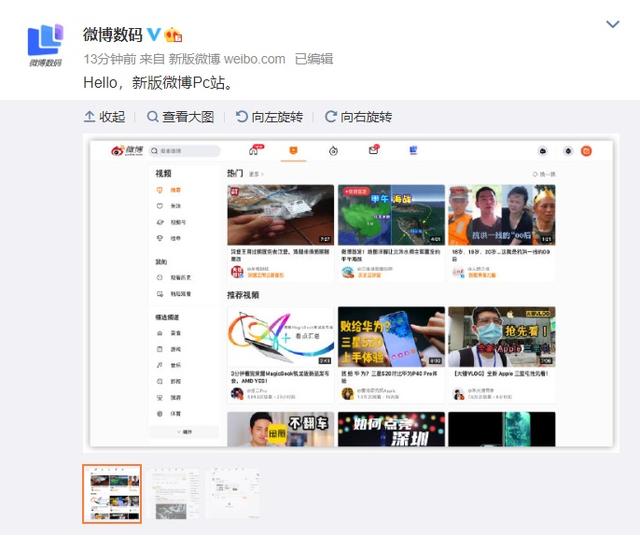The image size is (640, 536).
Task: Click the blue verified V badge
Action: click(x=154, y=35)
